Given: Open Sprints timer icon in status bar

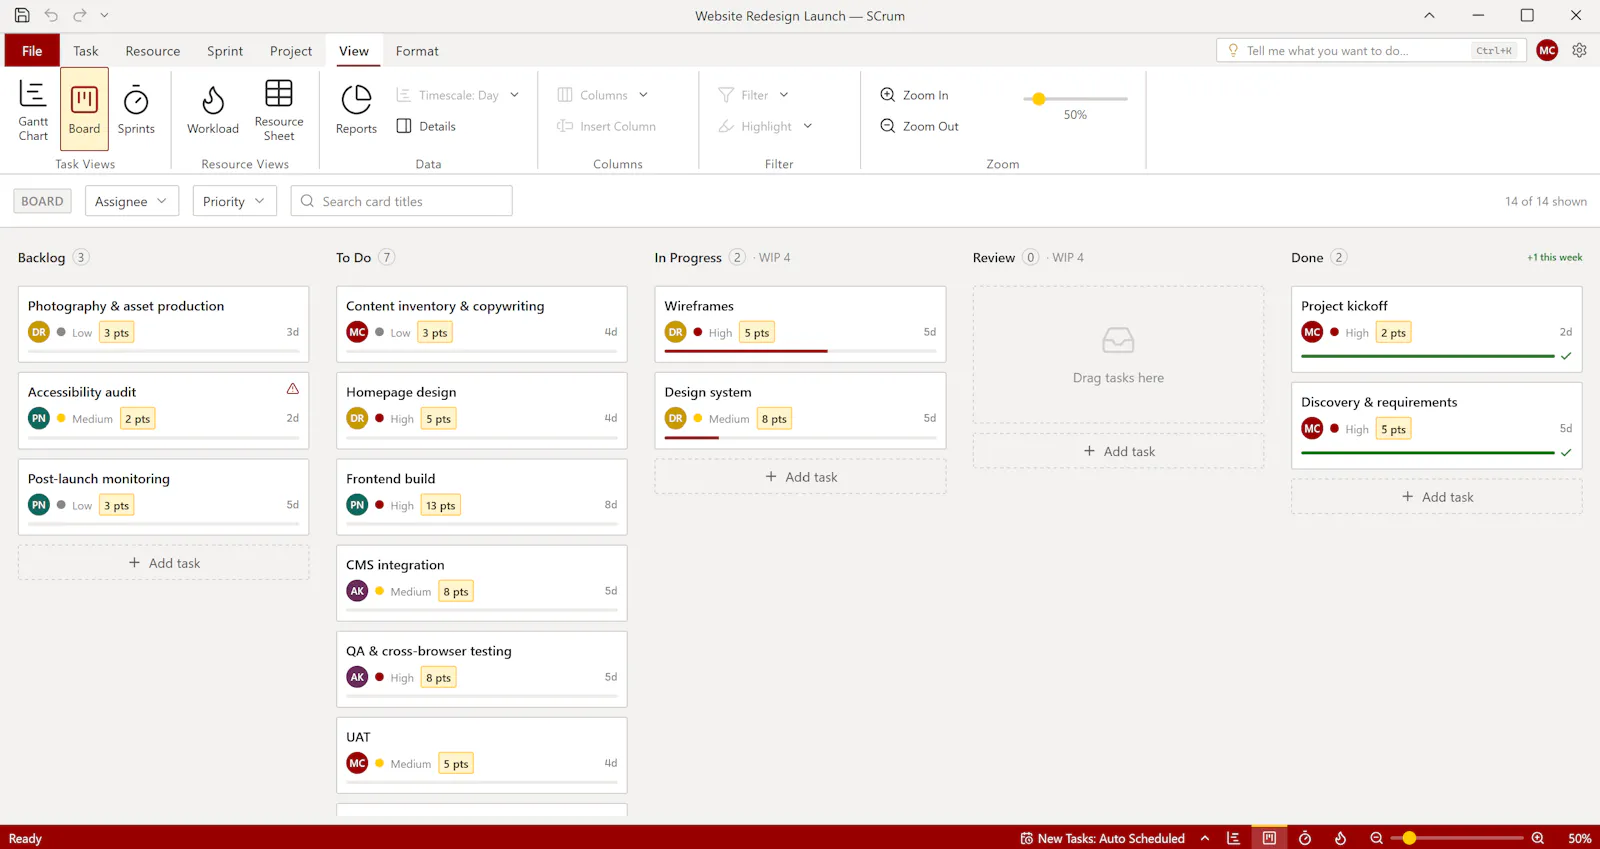Looking at the screenshot, I should [x=1305, y=838].
